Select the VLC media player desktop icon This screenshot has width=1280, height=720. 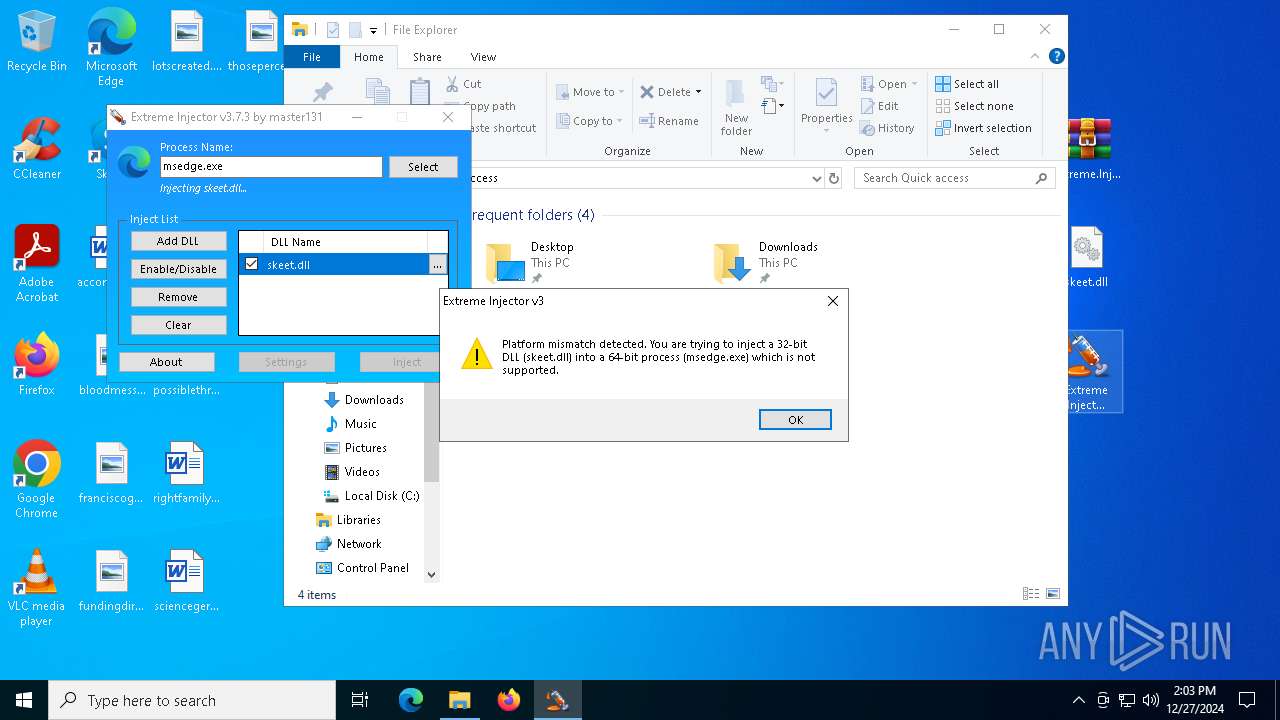[37, 588]
